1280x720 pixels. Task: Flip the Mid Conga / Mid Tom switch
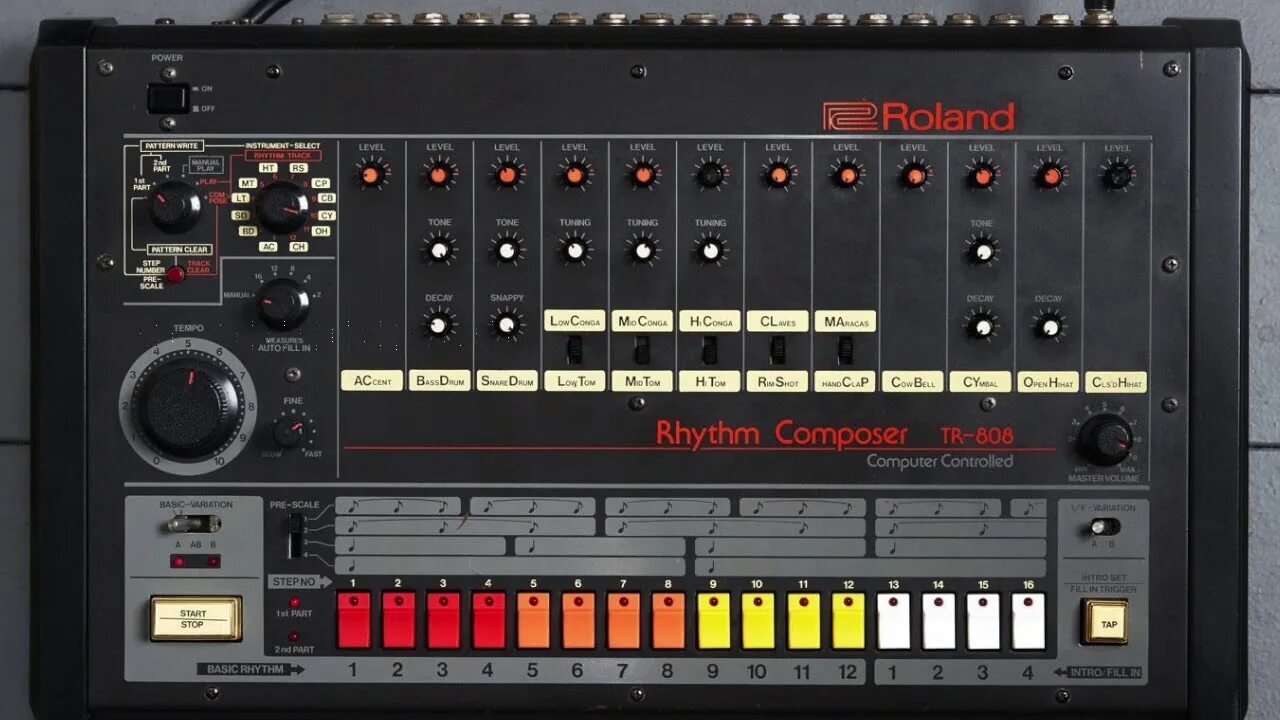pos(642,349)
